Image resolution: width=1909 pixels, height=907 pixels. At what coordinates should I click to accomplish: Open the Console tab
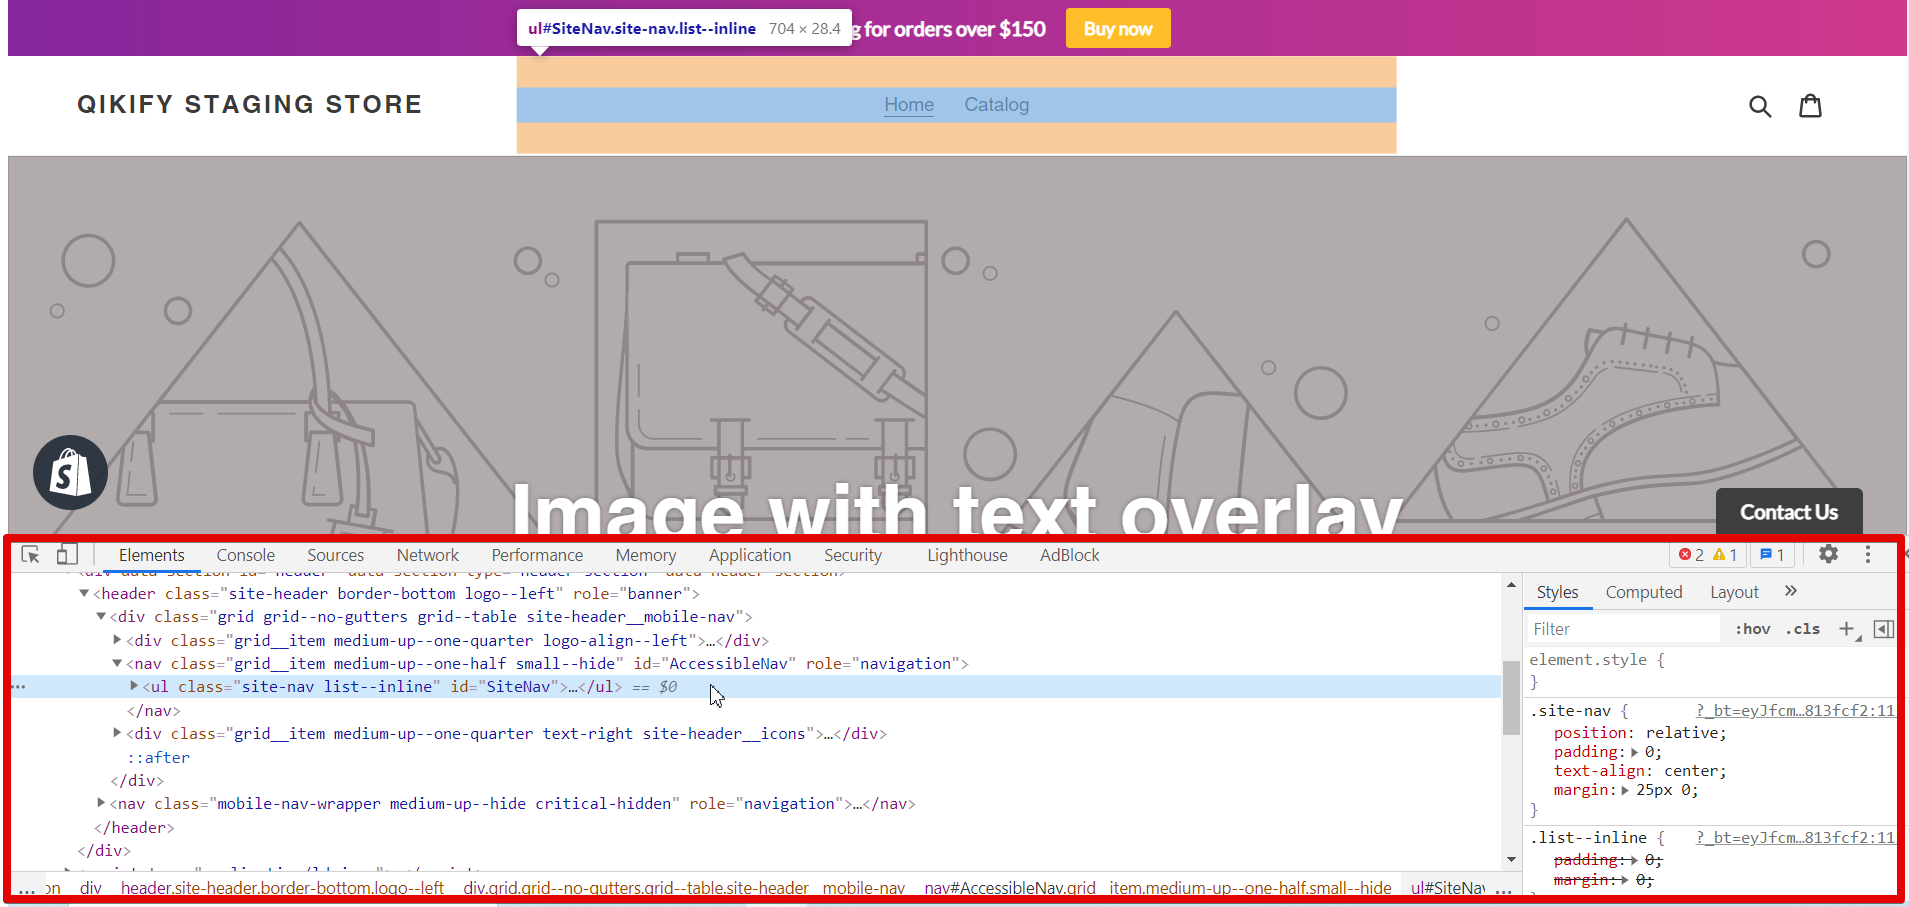(x=246, y=555)
